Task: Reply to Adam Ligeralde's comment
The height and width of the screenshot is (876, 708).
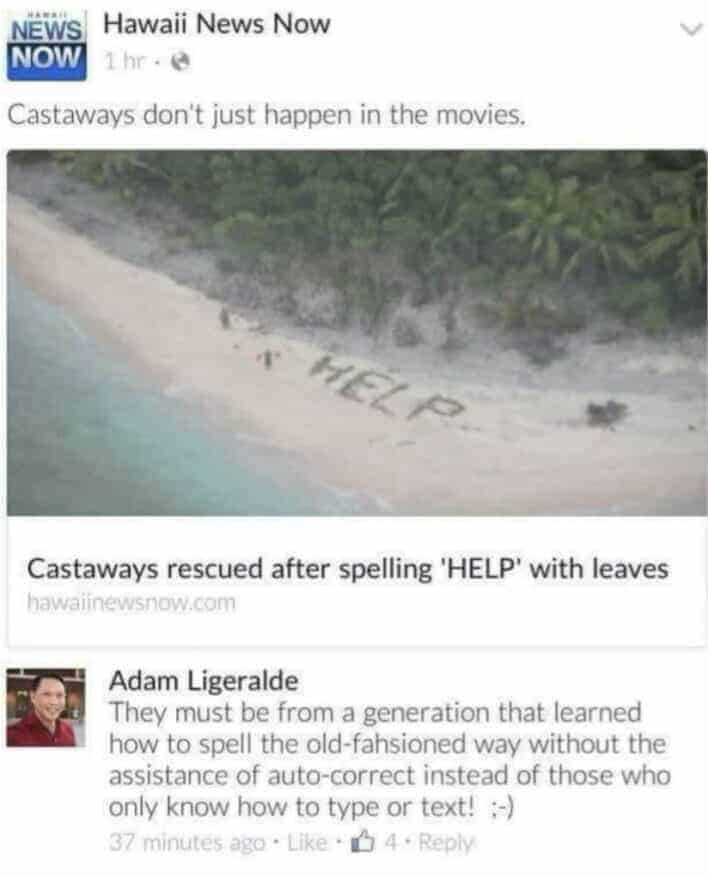Action: click(446, 842)
